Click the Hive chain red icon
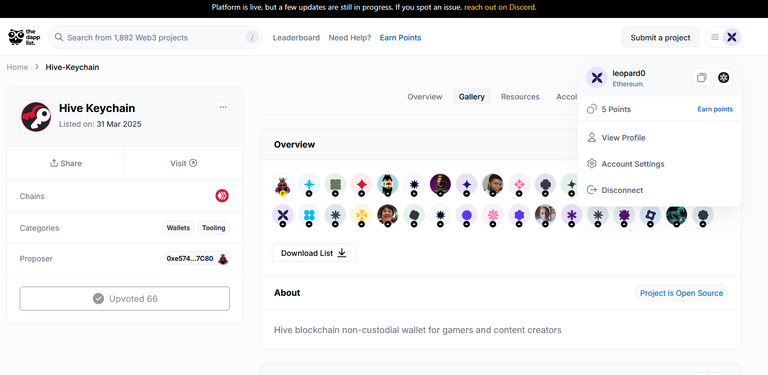Viewport: 768px width, 375px height. tap(222, 196)
